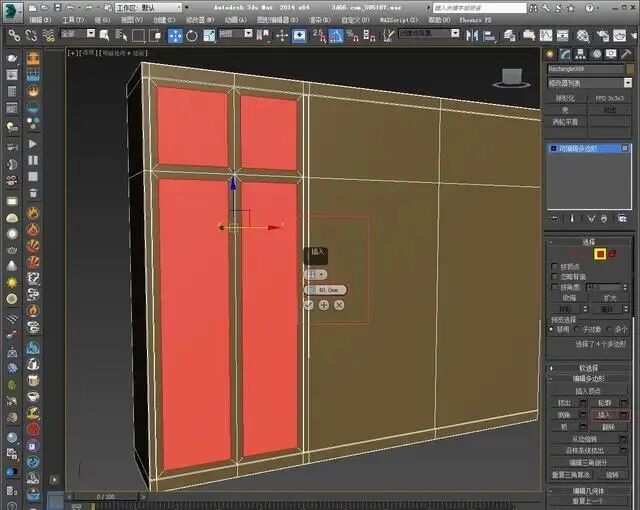Open Extrude settings box
Image resolution: width=640 pixels, height=510 pixels.
[583, 403]
